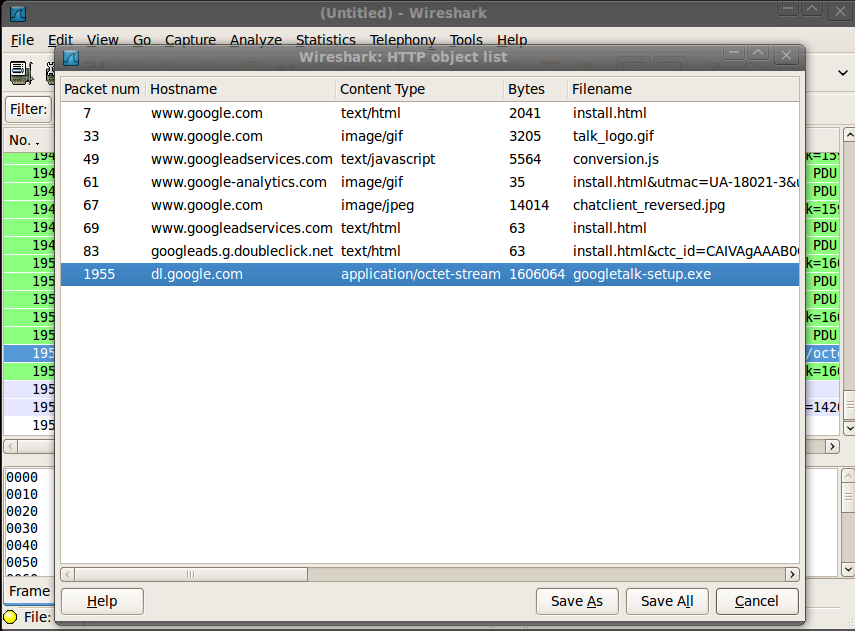Open the File menu
Screen dimensions: 855x631
[22, 40]
